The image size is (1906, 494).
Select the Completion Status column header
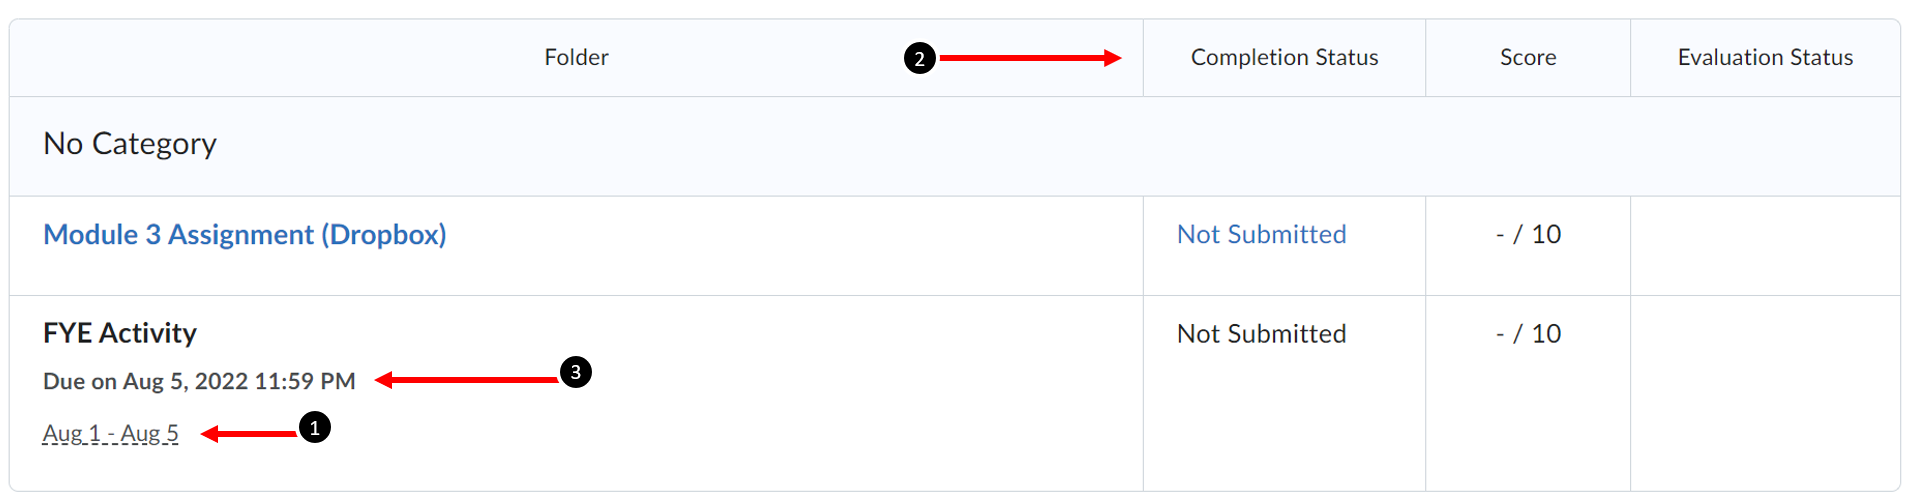point(1284,58)
